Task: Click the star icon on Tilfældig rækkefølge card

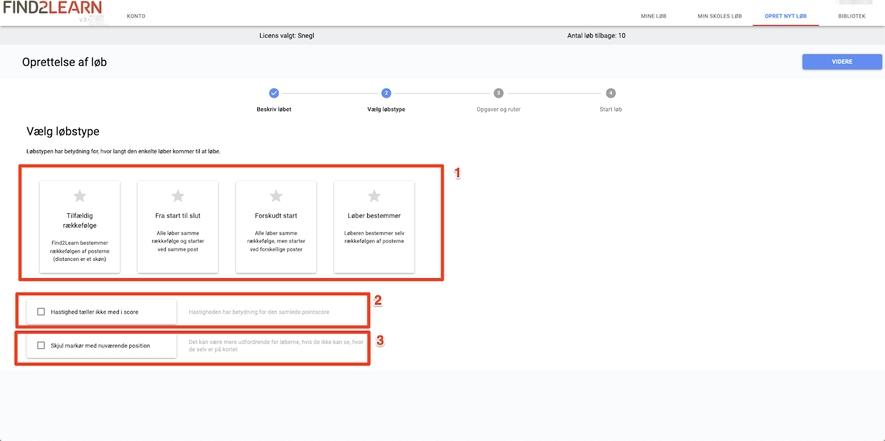Action: click(x=79, y=196)
